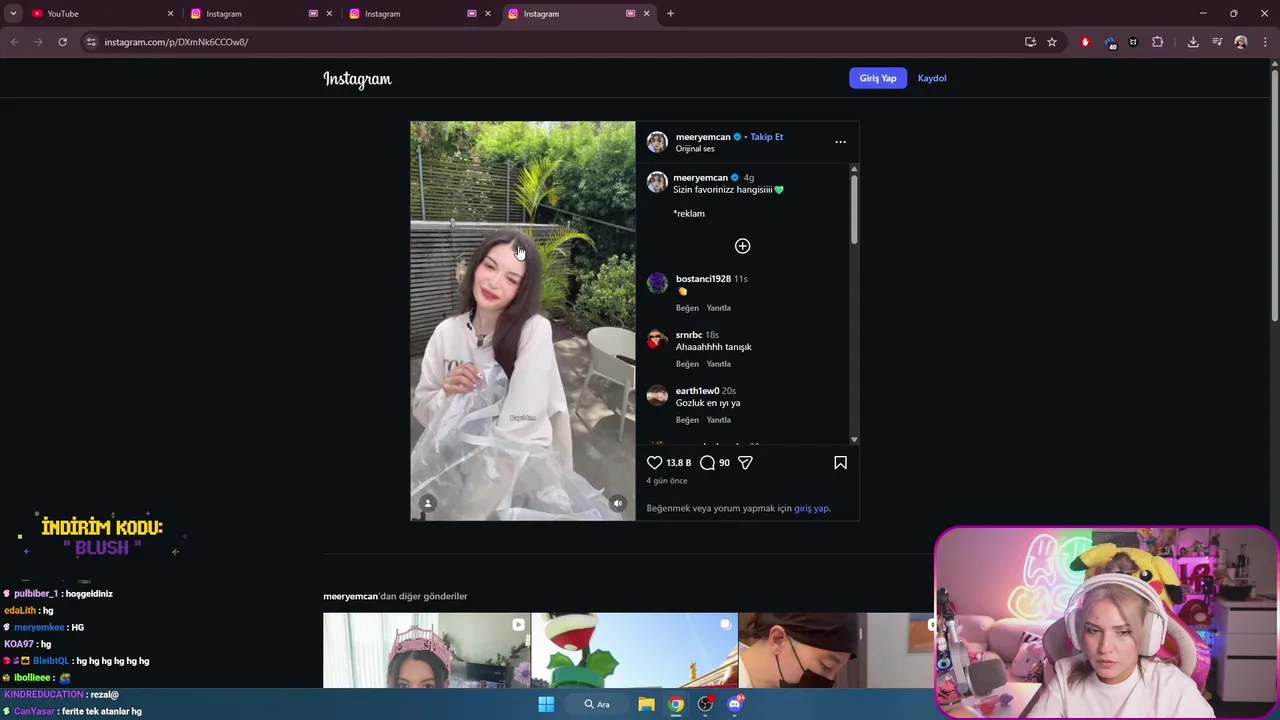This screenshot has width=1280, height=720.
Task: Click the reel video to pause
Action: coord(522,321)
